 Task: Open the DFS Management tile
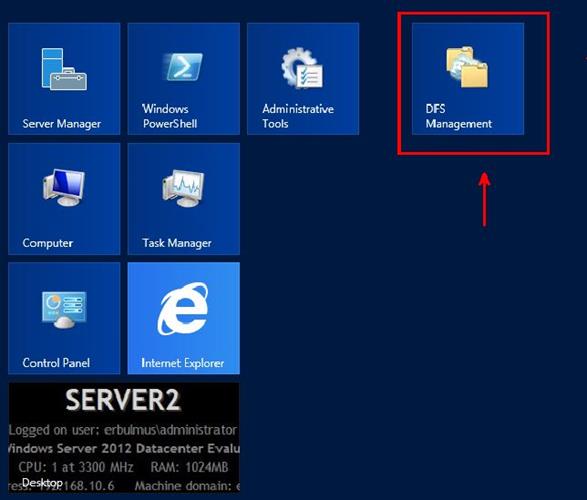click(x=468, y=79)
